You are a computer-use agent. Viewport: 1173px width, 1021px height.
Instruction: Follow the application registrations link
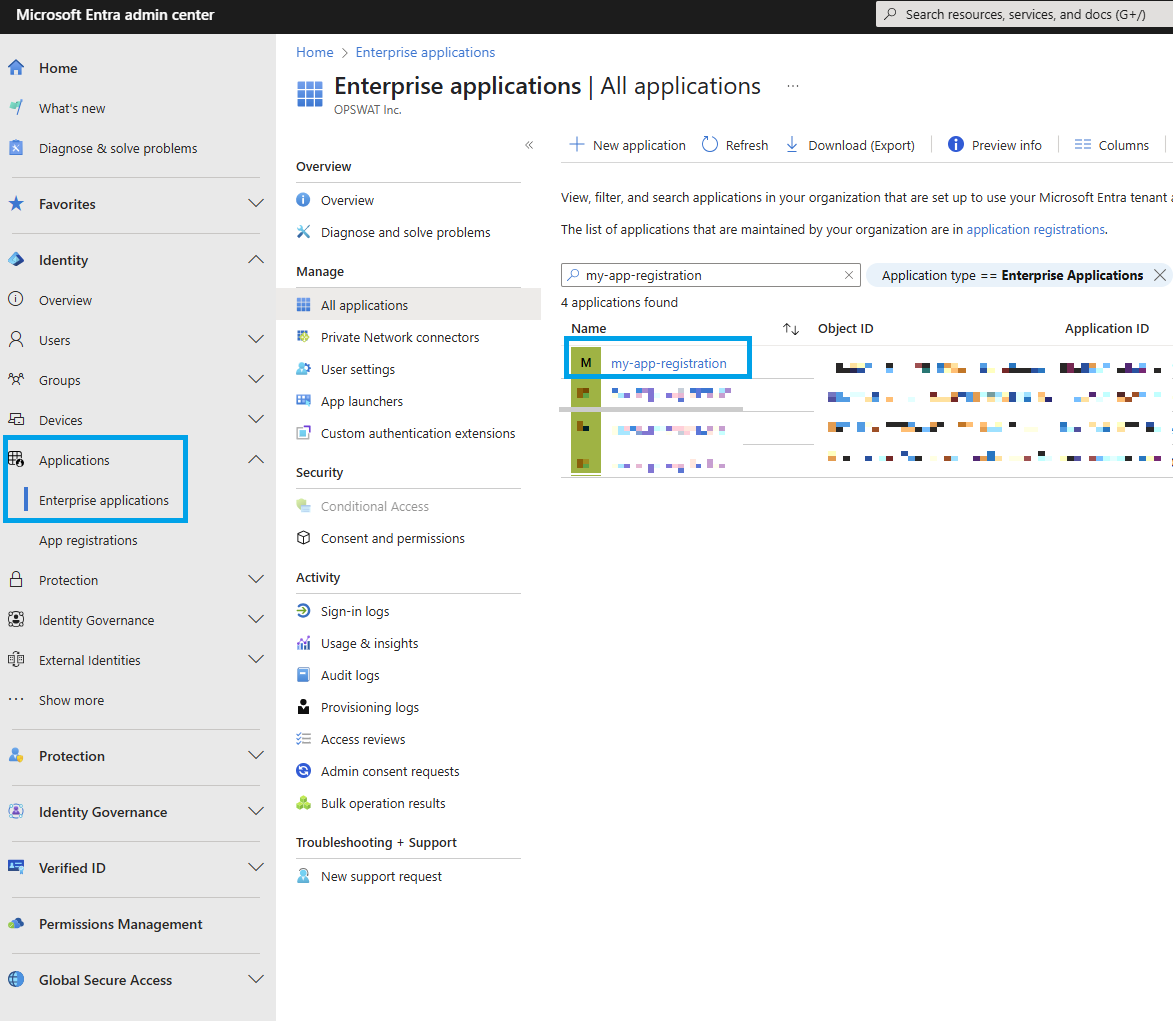pyautogui.click(x=1035, y=229)
